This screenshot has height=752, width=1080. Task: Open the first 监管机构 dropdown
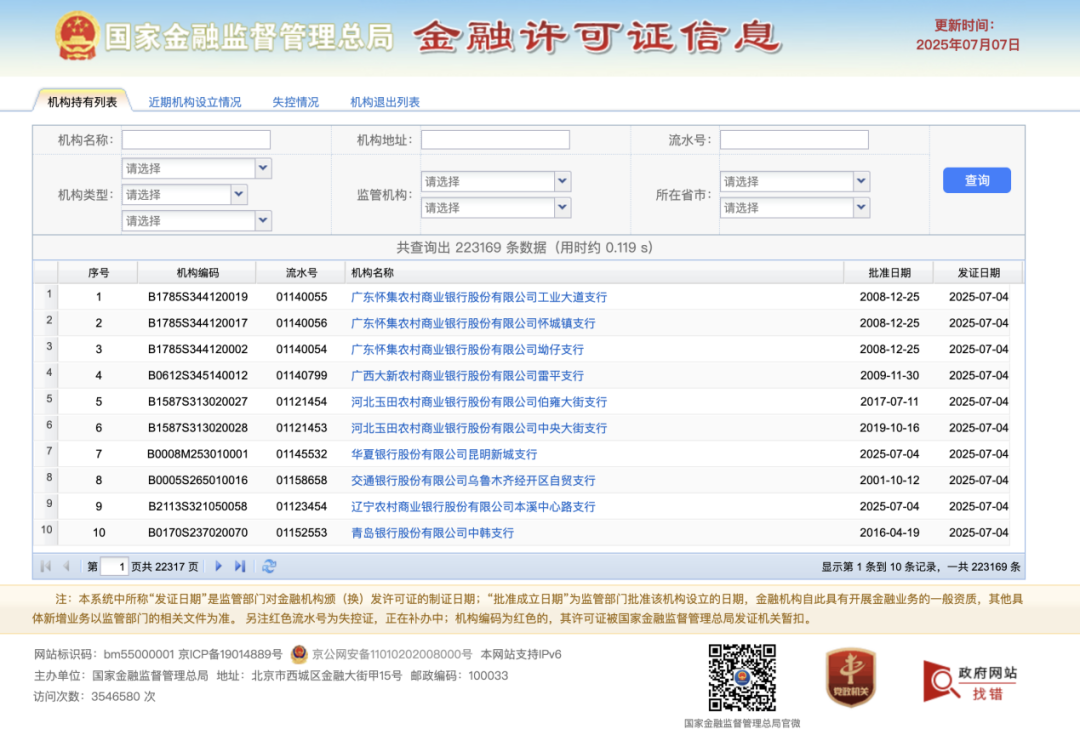(495, 181)
